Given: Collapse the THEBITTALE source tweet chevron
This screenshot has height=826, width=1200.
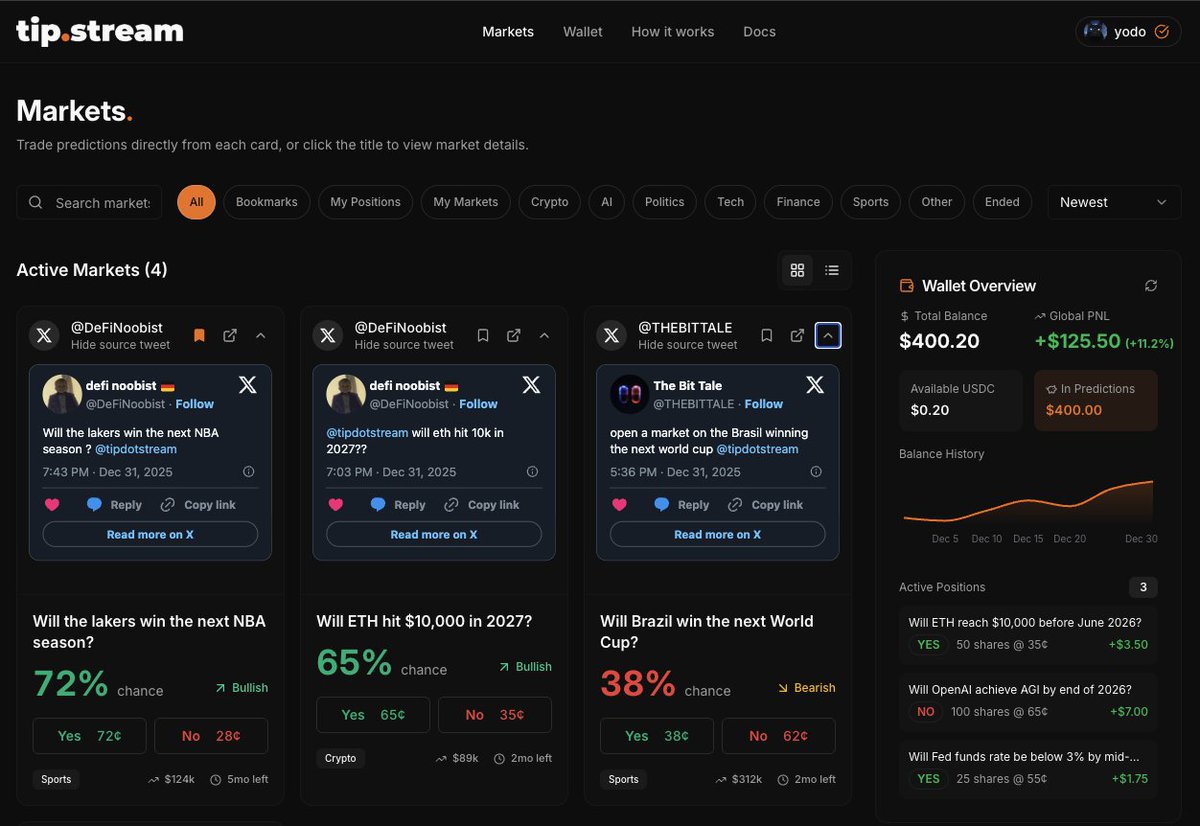Looking at the screenshot, I should 828,335.
